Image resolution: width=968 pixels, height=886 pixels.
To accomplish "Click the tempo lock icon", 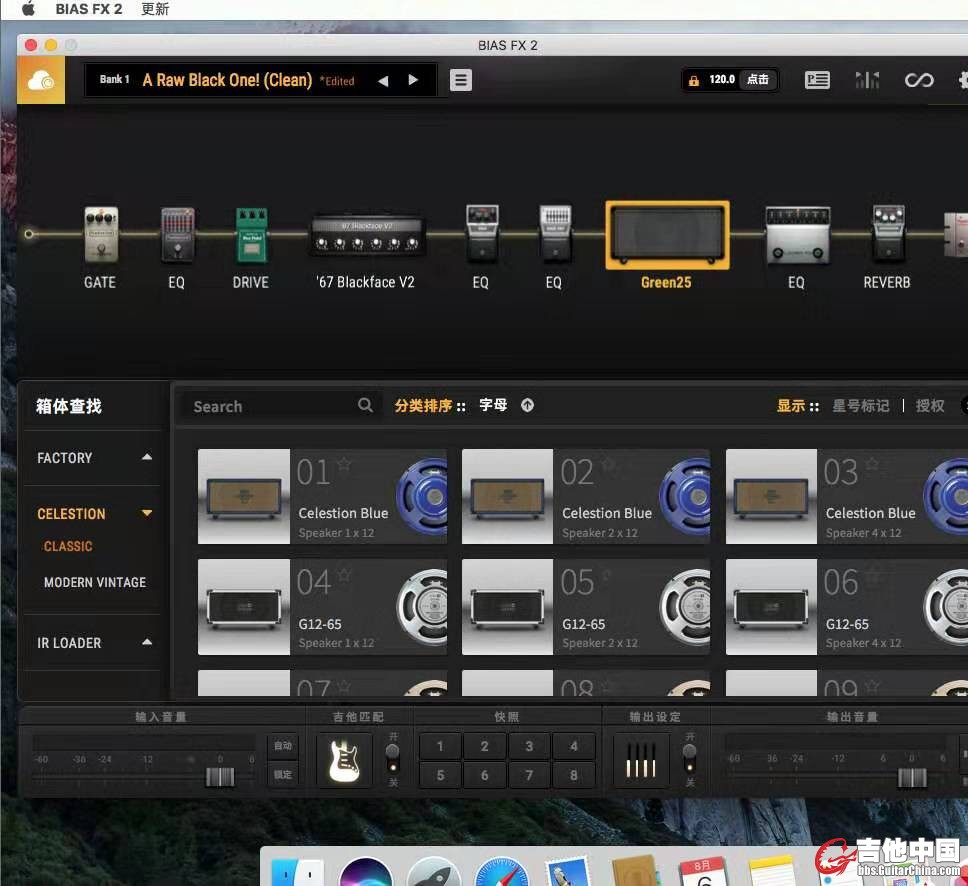I will click(x=694, y=80).
